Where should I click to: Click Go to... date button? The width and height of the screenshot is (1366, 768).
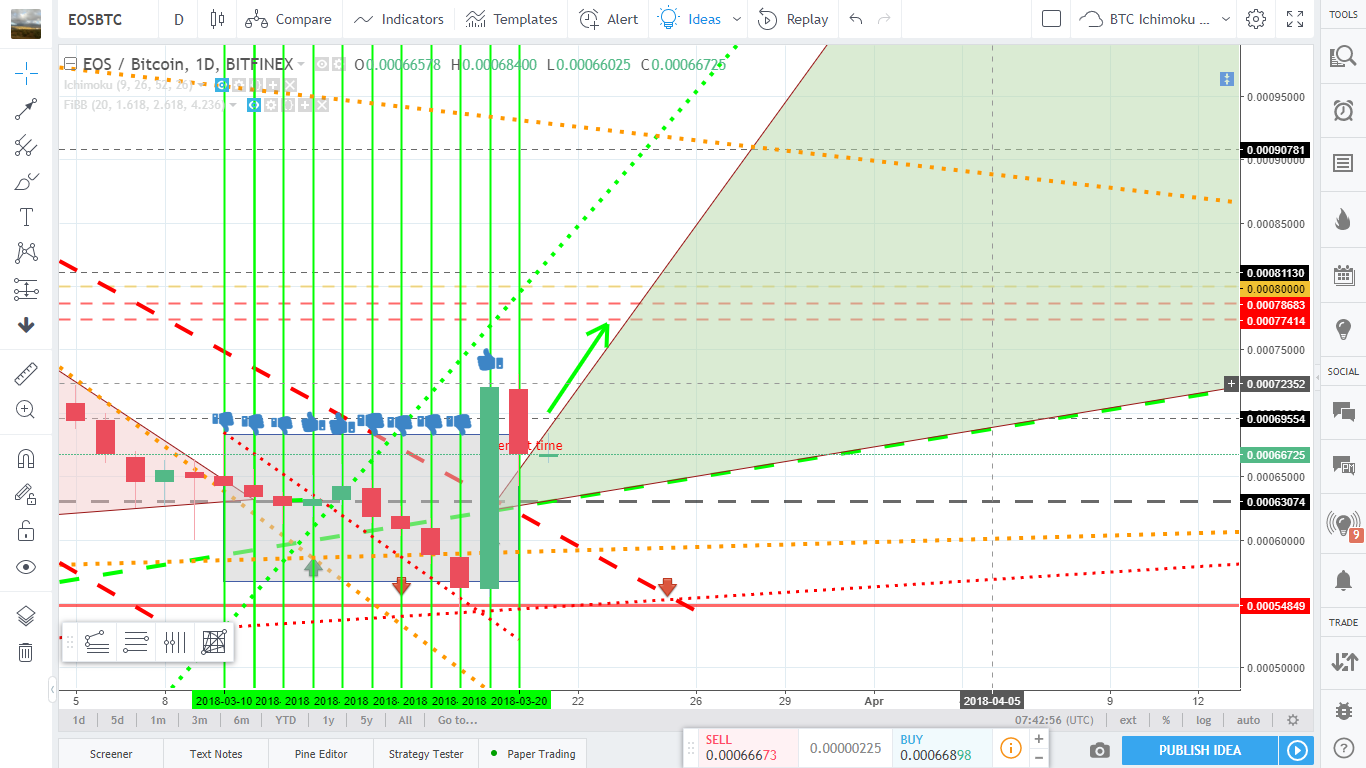pos(457,720)
